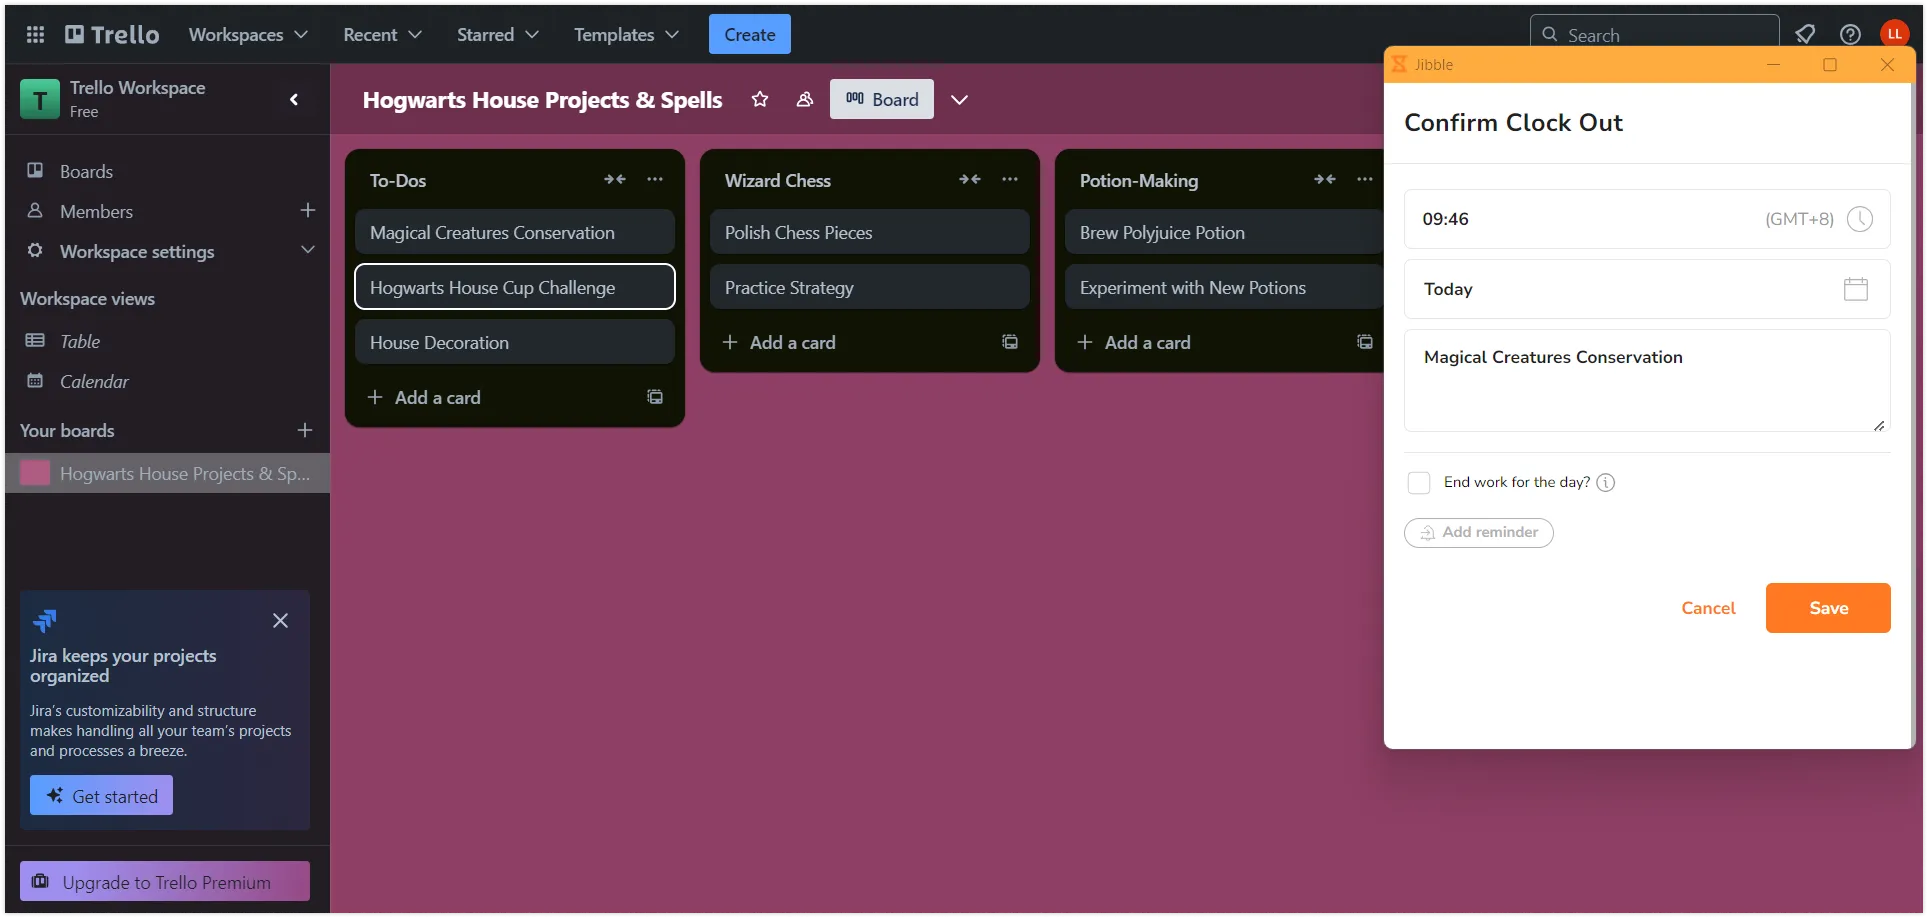Open the calendar date picker icon

(1855, 289)
